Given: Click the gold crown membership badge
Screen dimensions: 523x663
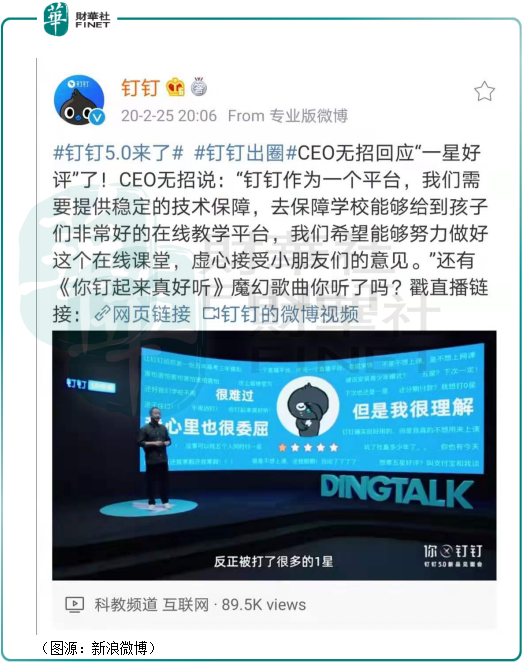Looking at the screenshot, I should point(175,88).
